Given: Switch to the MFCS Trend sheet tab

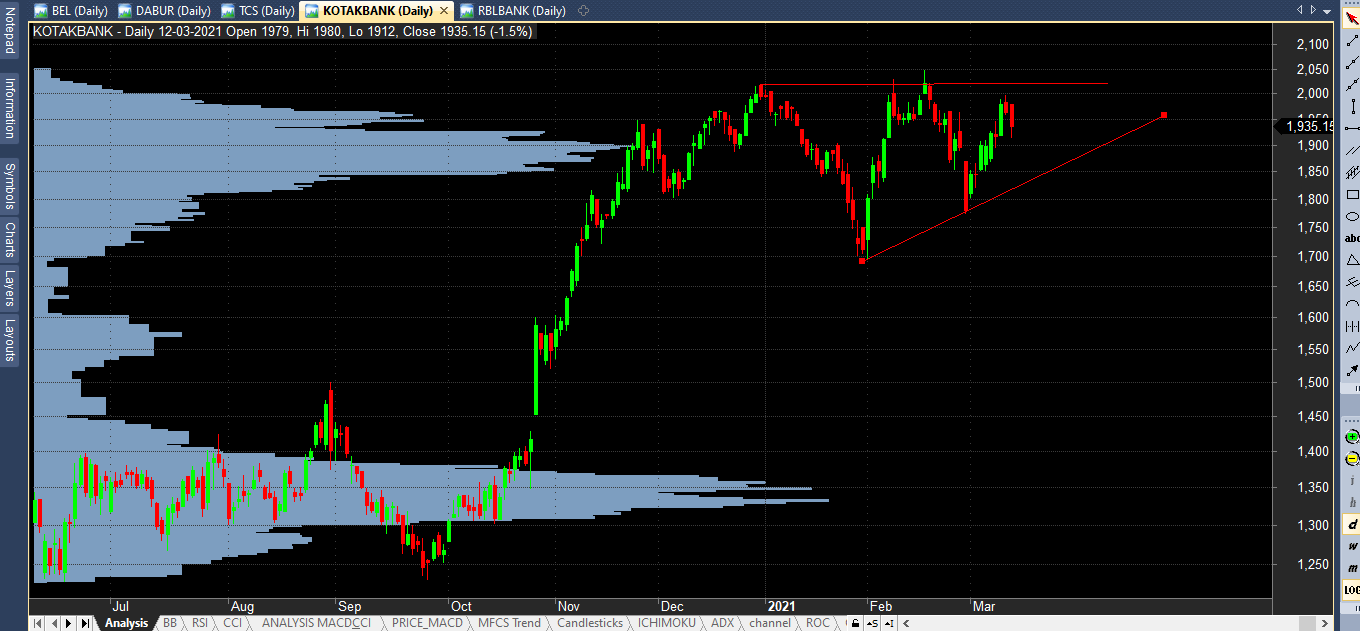Looking at the screenshot, I should (x=509, y=623).
